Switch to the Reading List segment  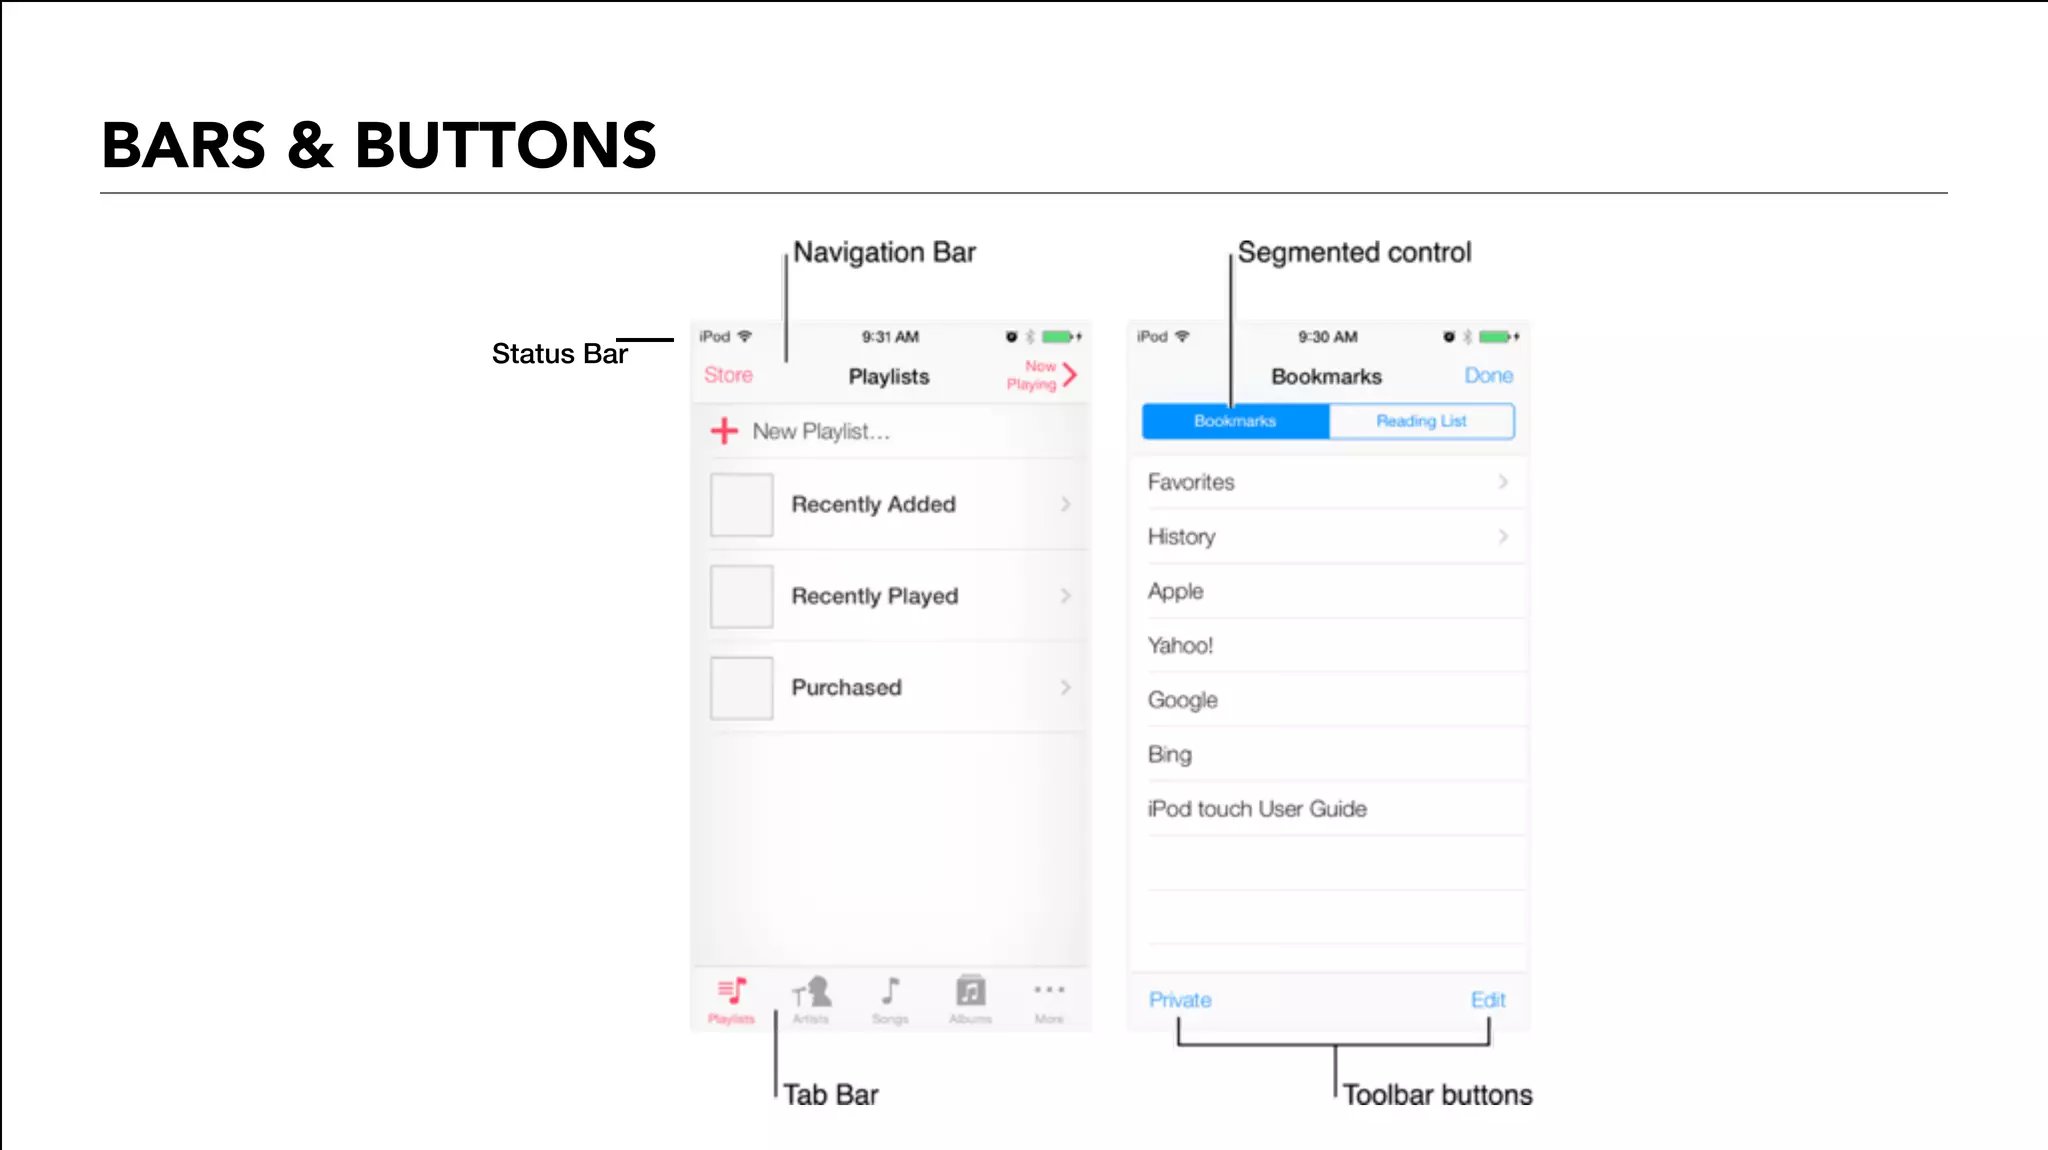(1422, 421)
